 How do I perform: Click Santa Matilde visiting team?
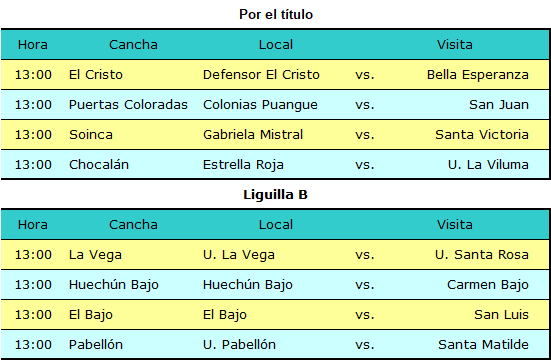[x=483, y=344]
